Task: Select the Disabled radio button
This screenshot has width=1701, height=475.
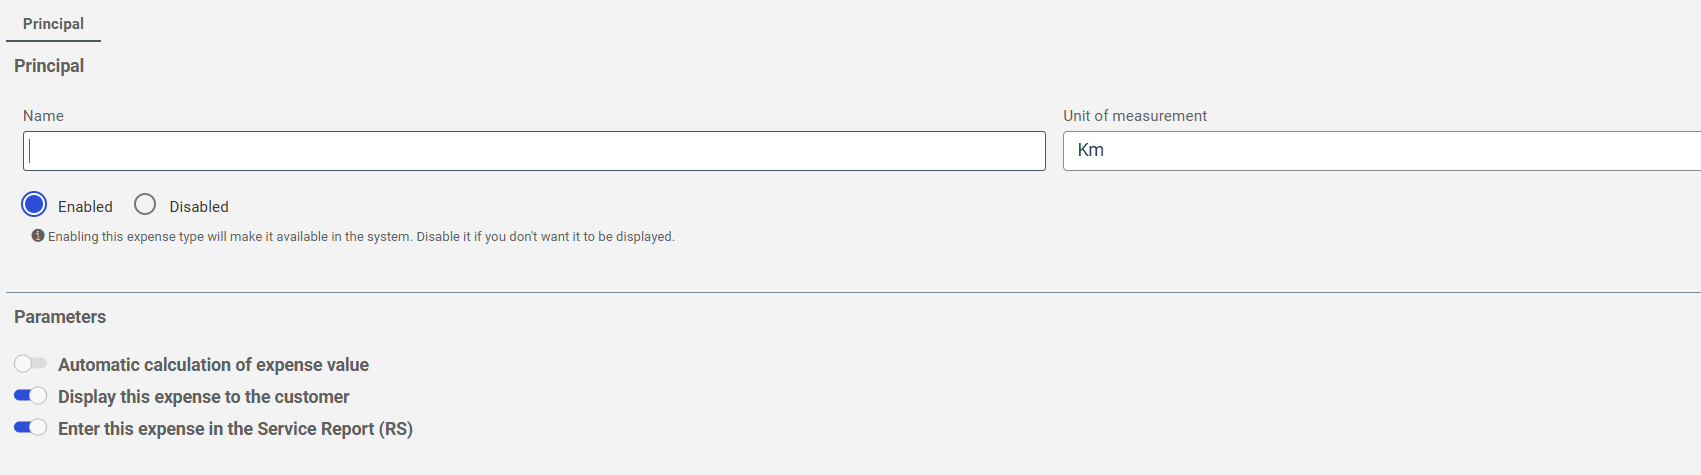Action: pos(145,205)
